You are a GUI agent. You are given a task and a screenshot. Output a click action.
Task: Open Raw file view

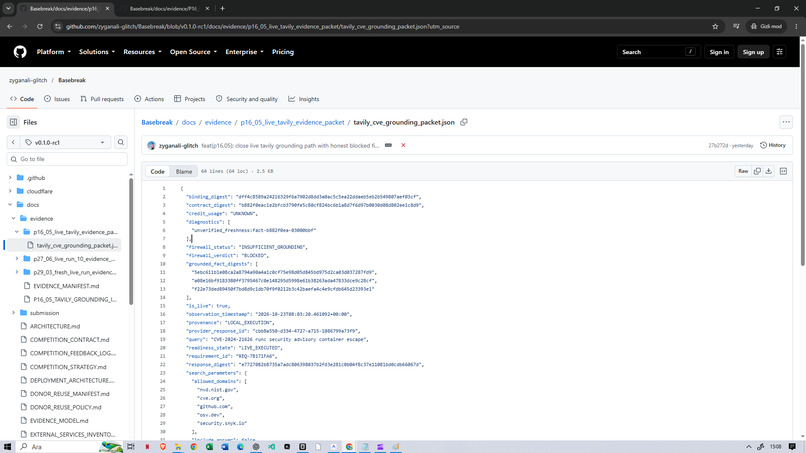(x=743, y=171)
